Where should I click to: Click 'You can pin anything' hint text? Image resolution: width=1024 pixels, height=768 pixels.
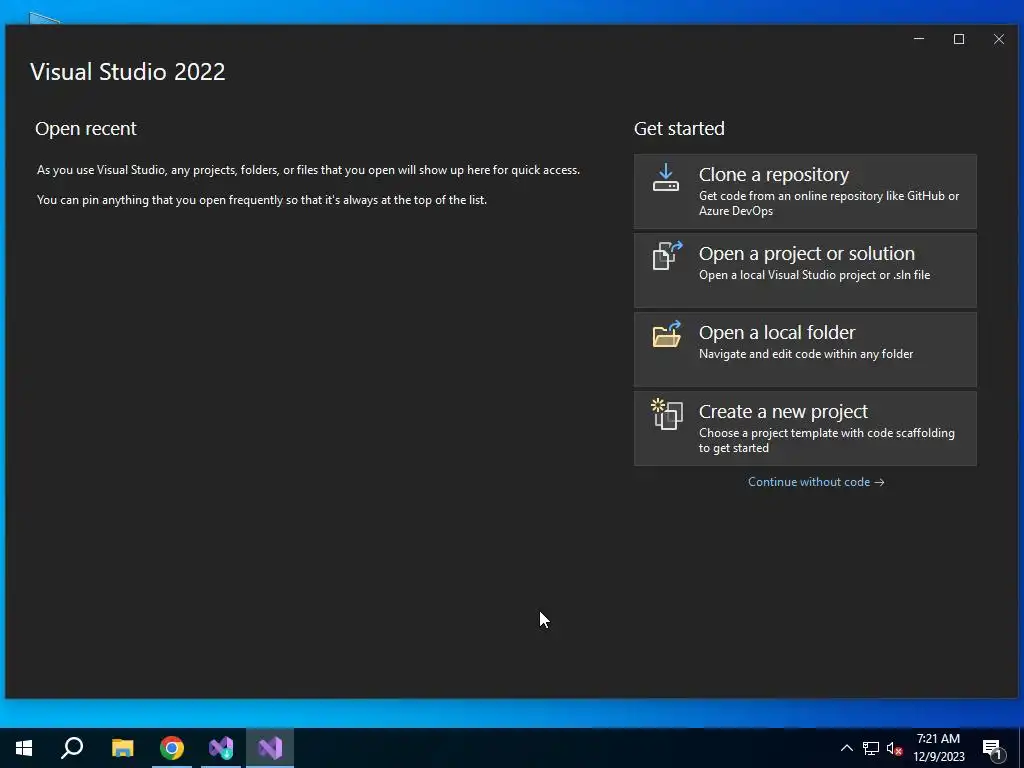[x=262, y=200]
